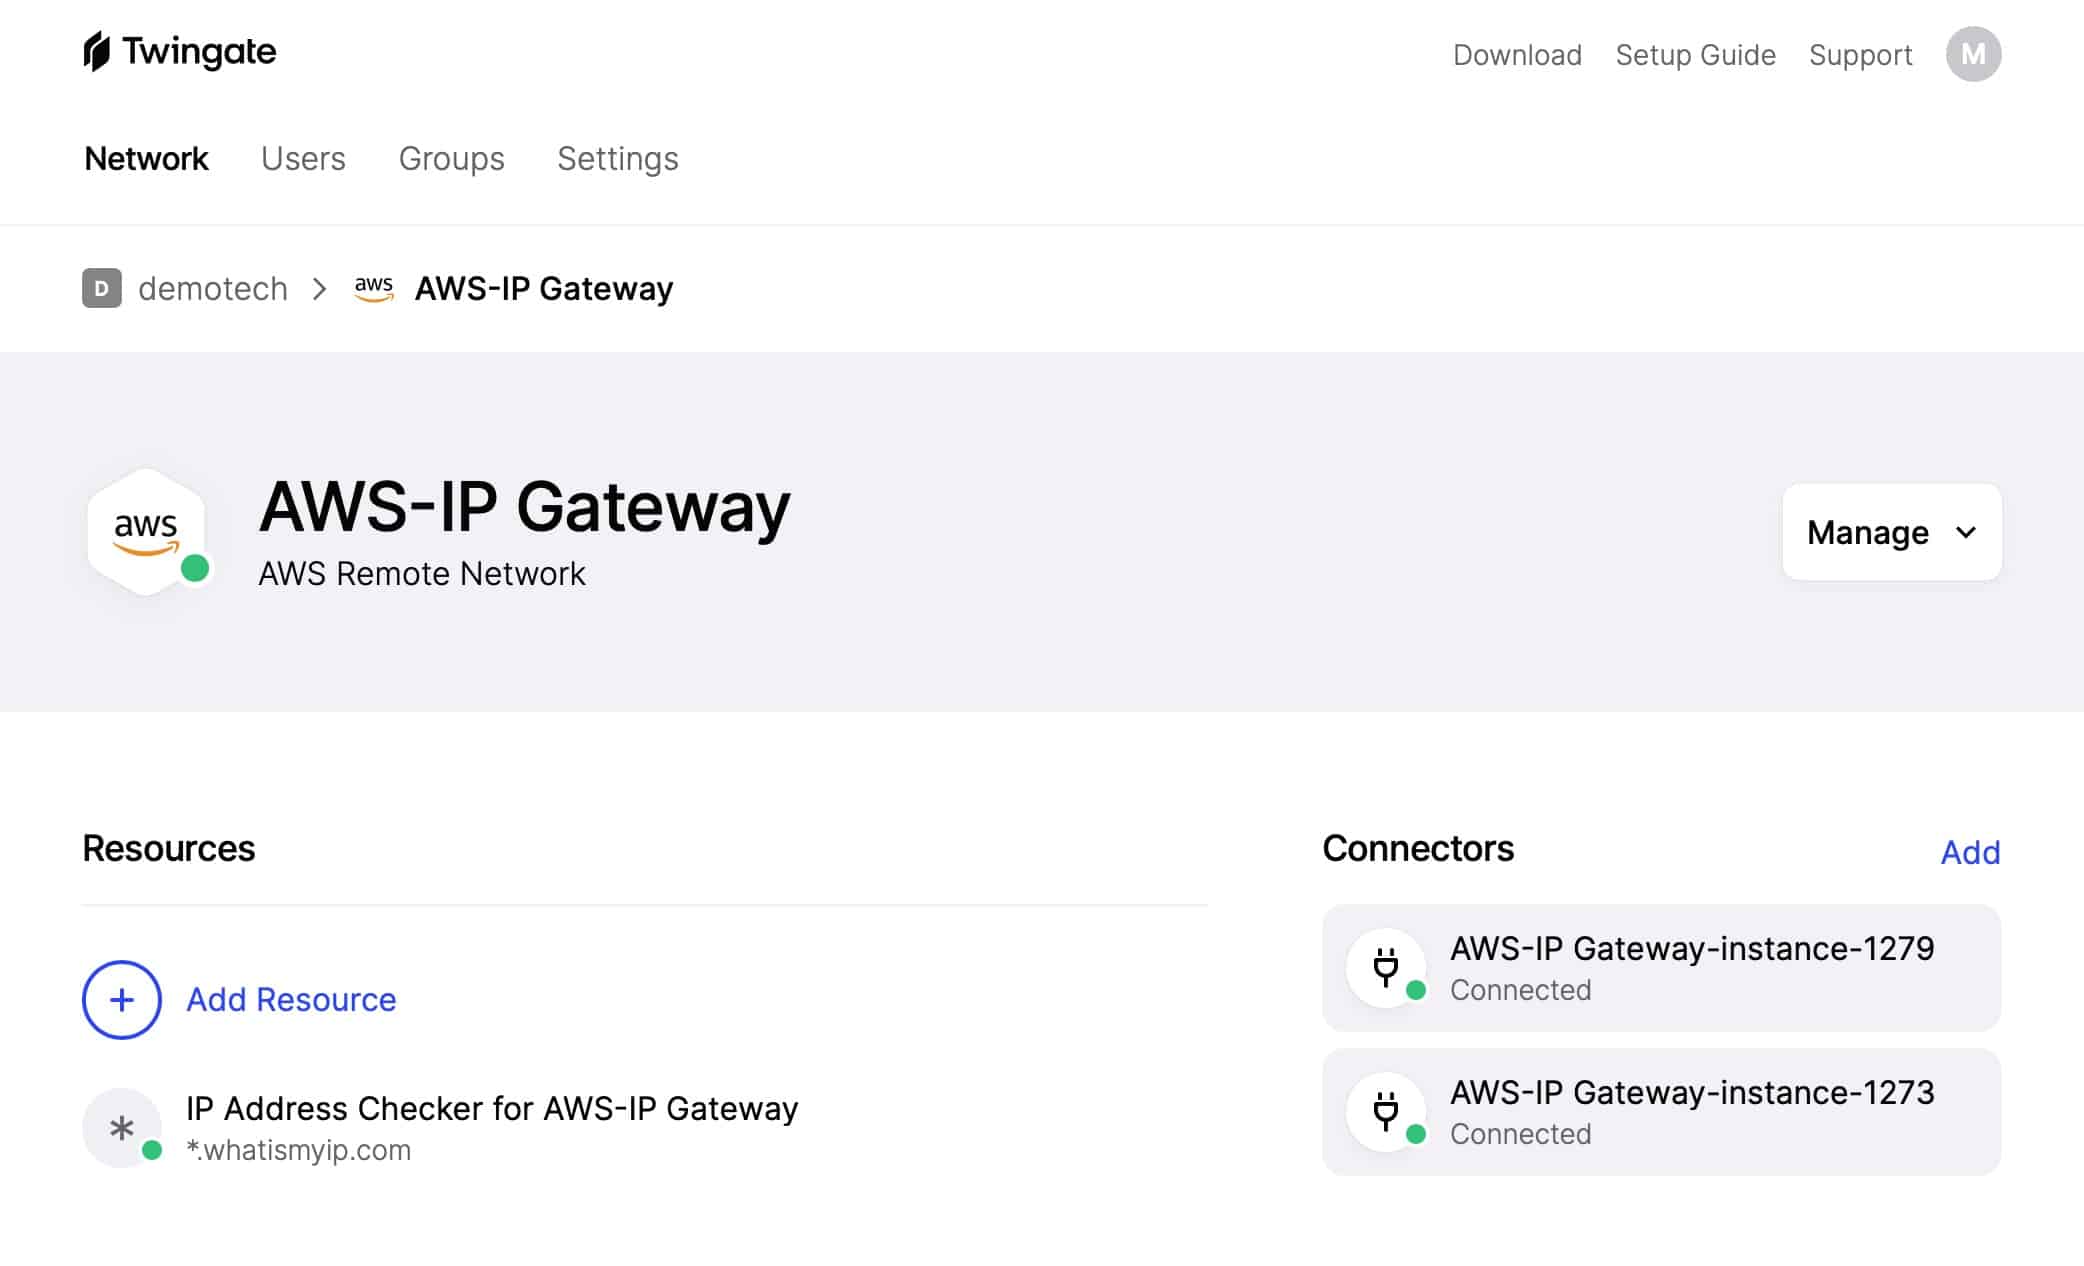Open the Settings tab
Viewport: 2084px width, 1266px height.
618,159
